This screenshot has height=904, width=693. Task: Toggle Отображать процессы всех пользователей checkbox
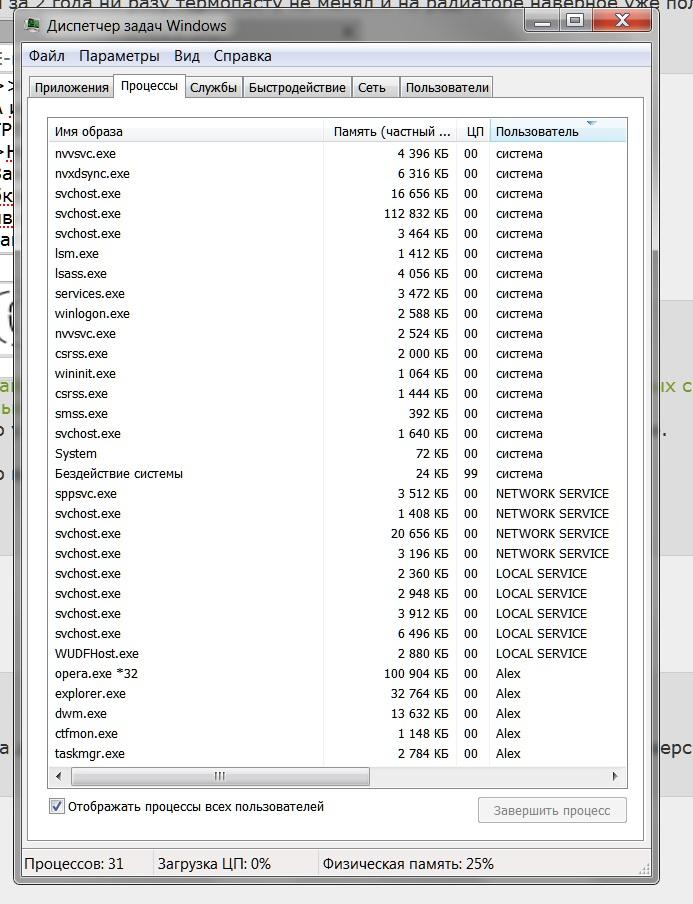click(57, 806)
